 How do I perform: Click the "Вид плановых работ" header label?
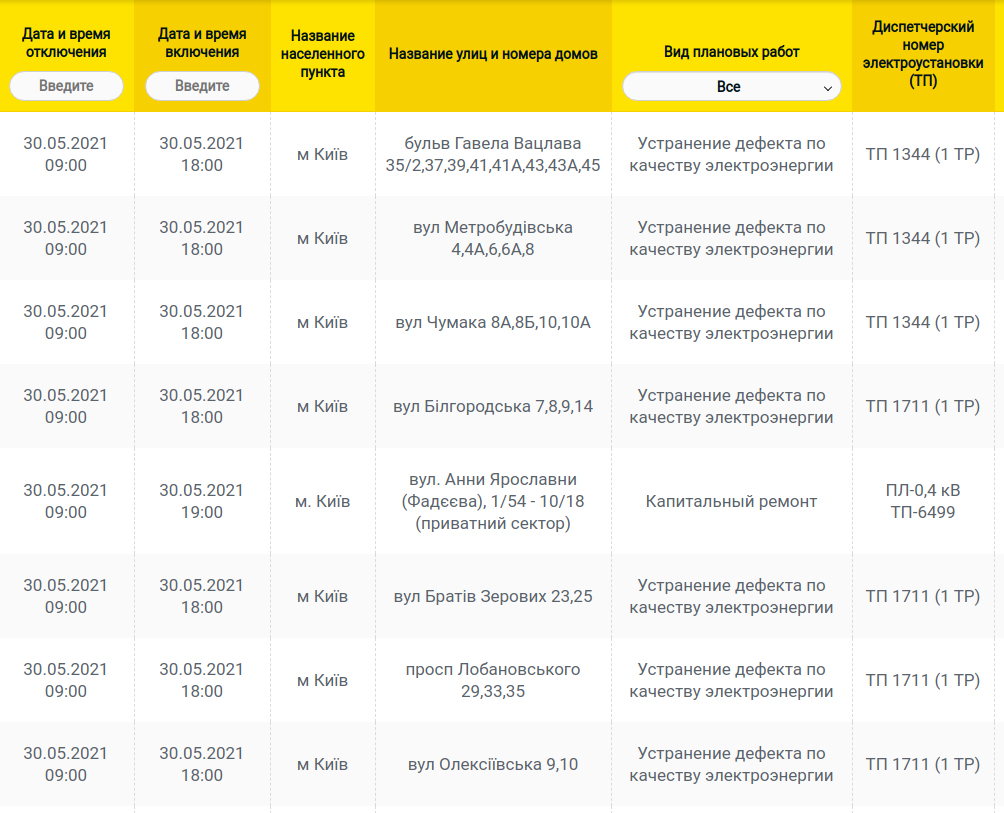732,52
